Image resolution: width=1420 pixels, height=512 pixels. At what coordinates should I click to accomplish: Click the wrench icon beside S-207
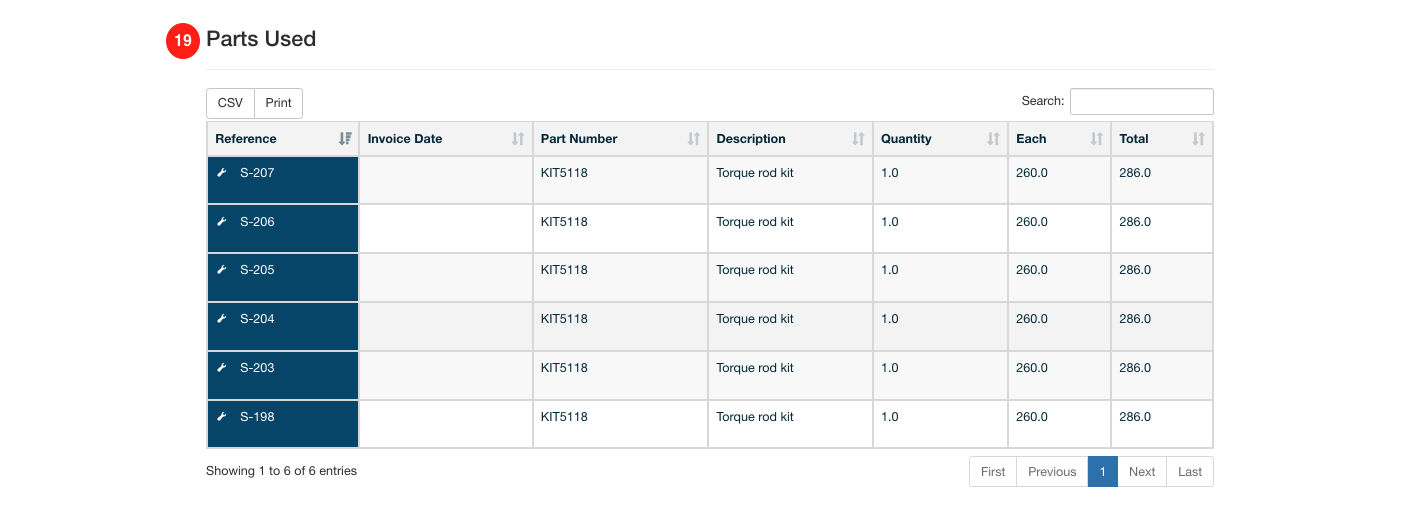pos(222,173)
